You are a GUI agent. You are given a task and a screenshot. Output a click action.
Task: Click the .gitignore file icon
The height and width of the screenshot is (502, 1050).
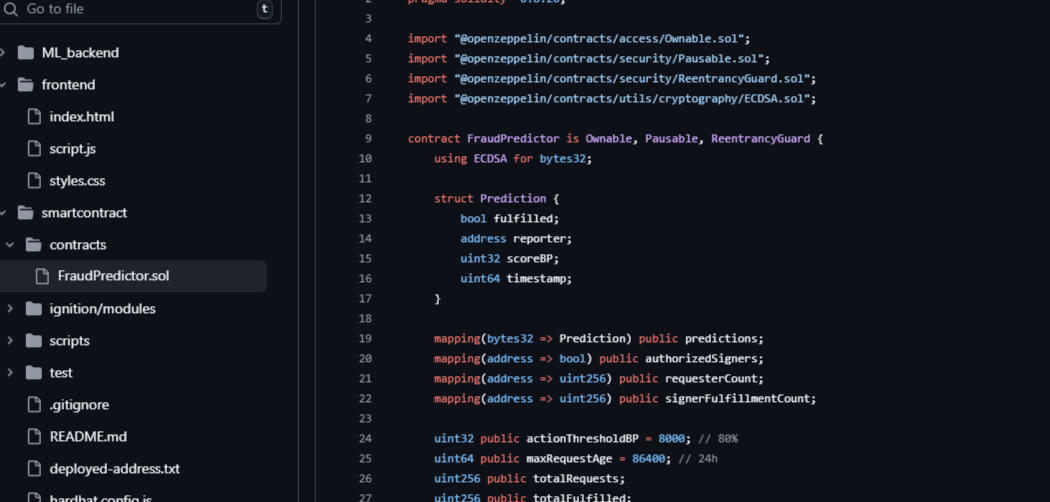(33, 405)
